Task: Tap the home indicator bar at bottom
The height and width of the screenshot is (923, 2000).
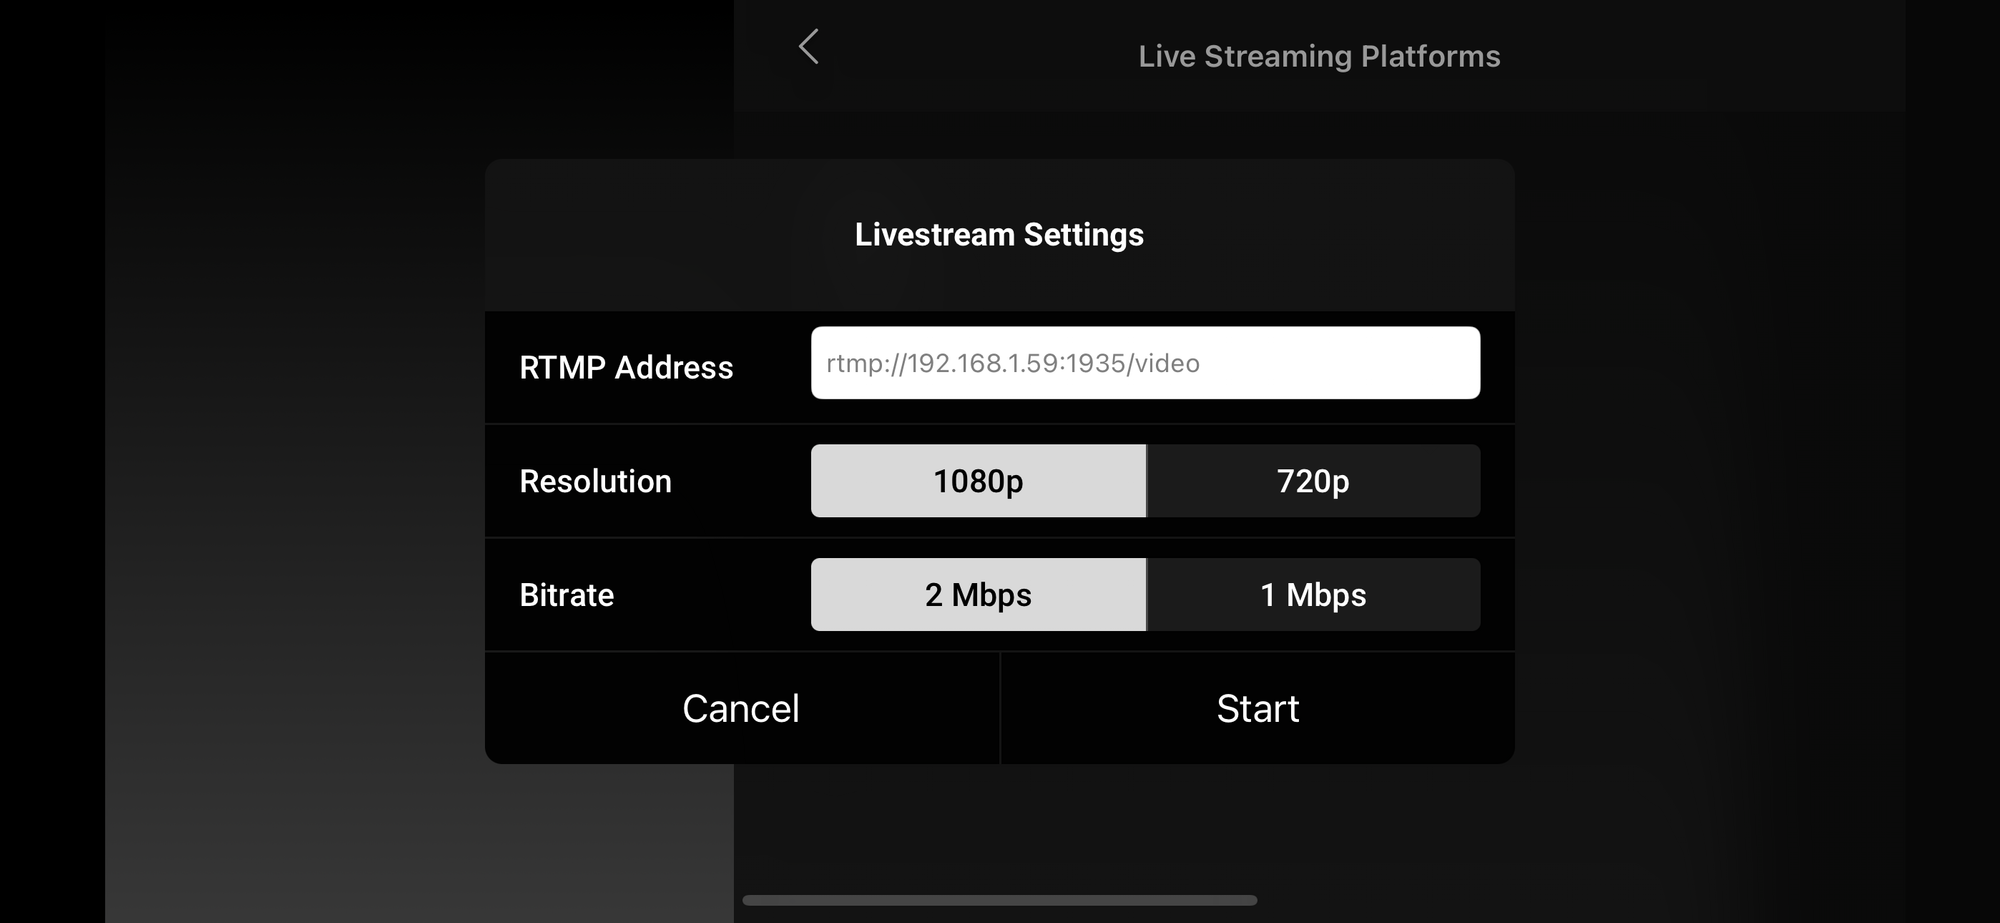Action: 1000,899
